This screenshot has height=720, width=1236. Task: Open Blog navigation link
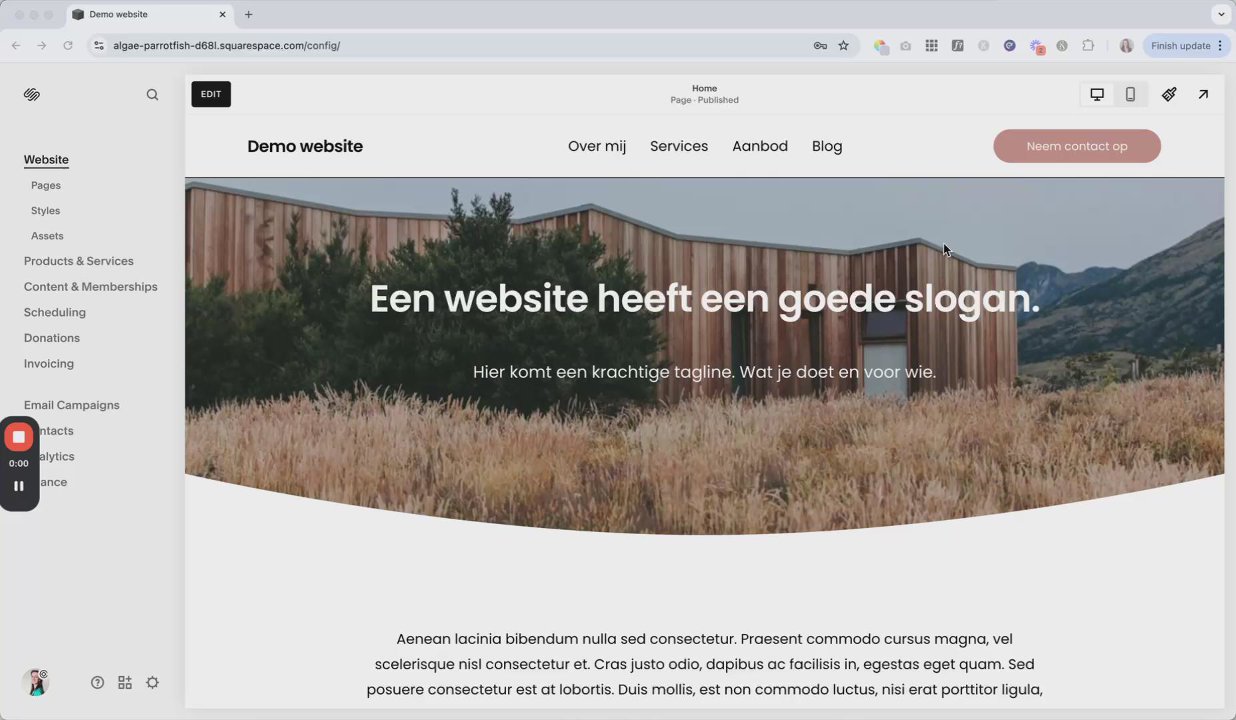click(827, 146)
